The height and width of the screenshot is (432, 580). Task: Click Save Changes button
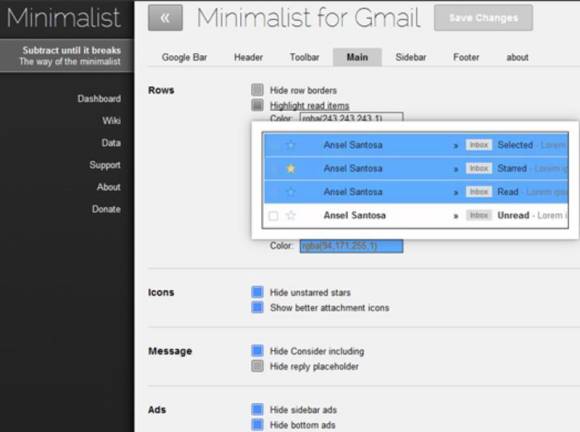point(483,18)
